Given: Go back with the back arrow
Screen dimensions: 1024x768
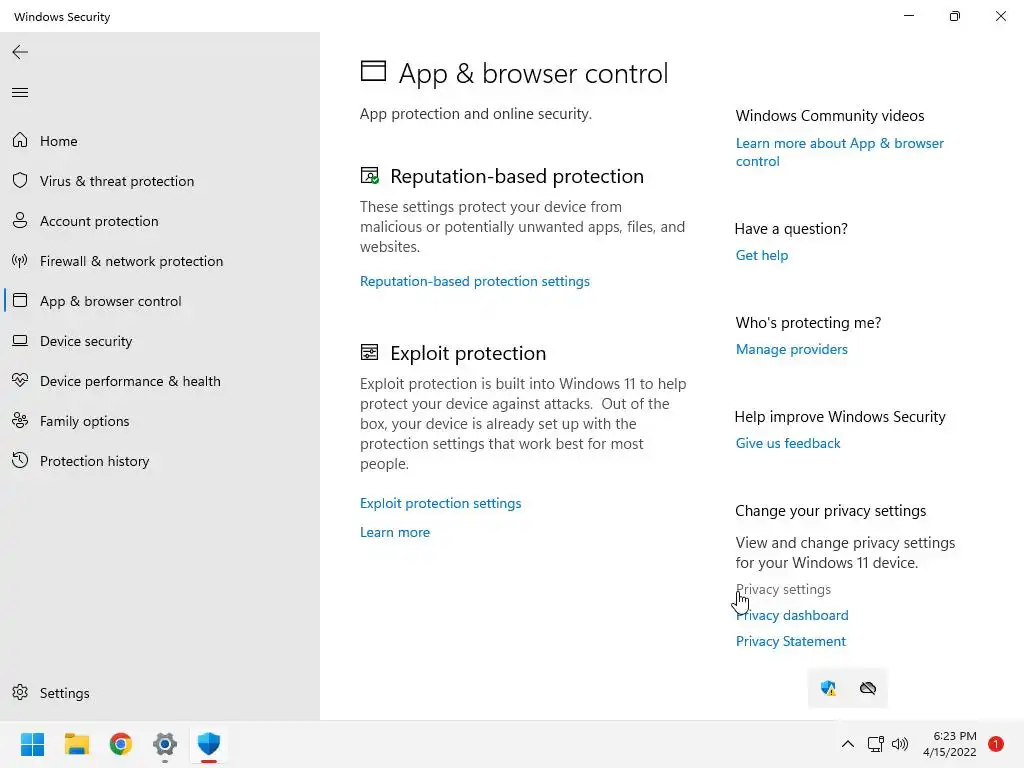Looking at the screenshot, I should [x=20, y=52].
